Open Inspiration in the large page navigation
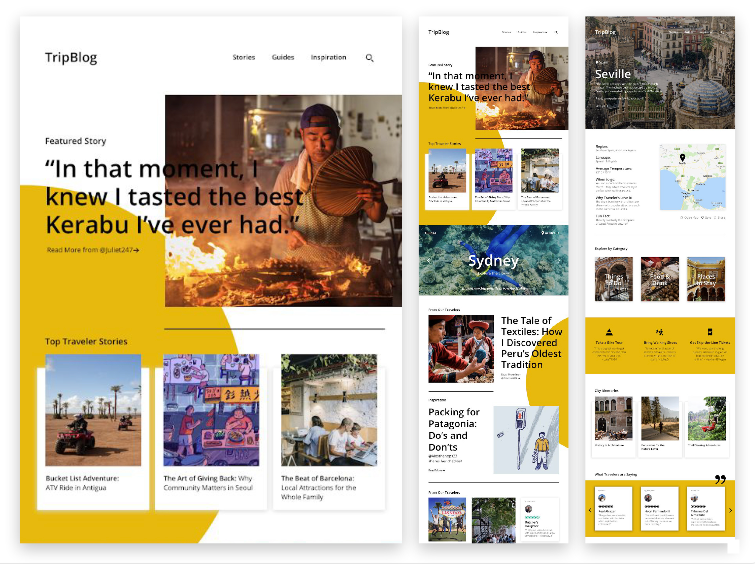Viewport: 755px width, 564px height. coord(328,57)
